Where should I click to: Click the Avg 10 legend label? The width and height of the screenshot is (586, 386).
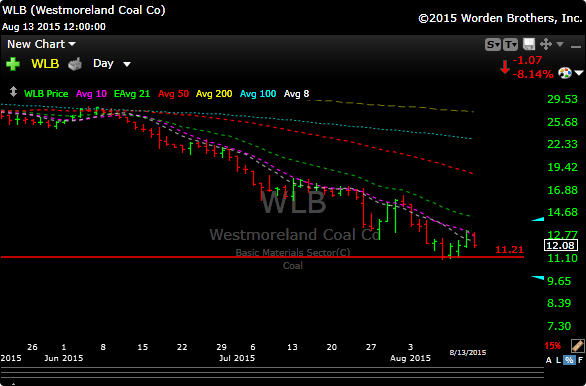[x=91, y=94]
